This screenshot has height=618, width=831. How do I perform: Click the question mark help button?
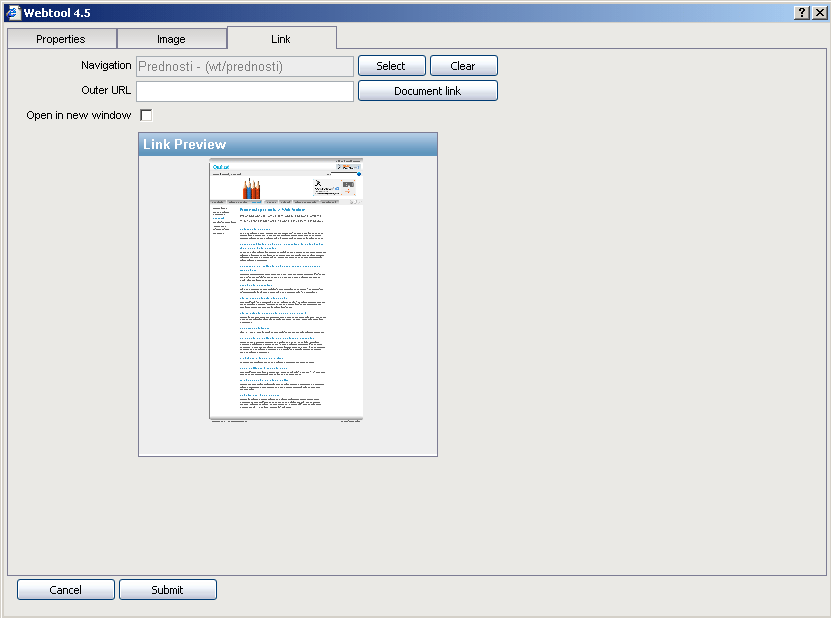802,12
